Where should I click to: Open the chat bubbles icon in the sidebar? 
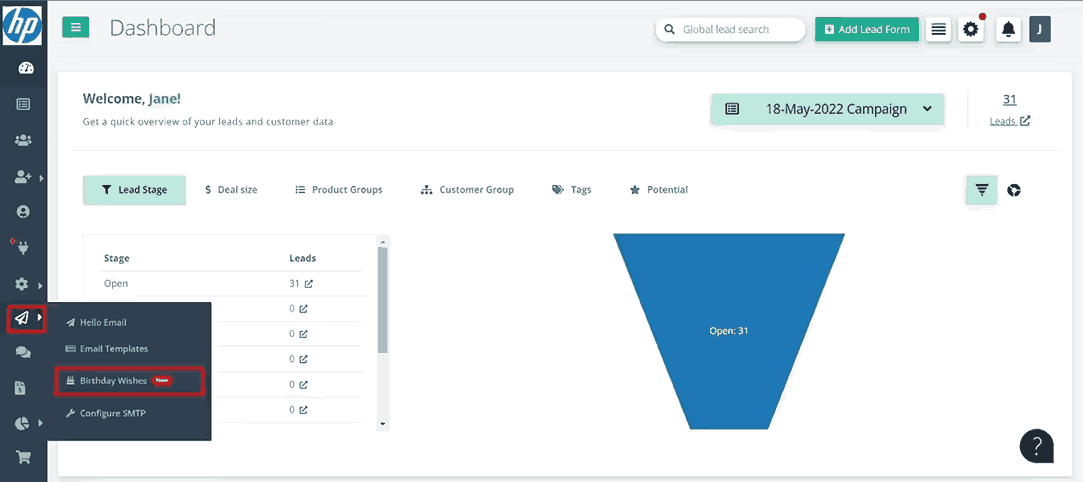click(x=23, y=353)
